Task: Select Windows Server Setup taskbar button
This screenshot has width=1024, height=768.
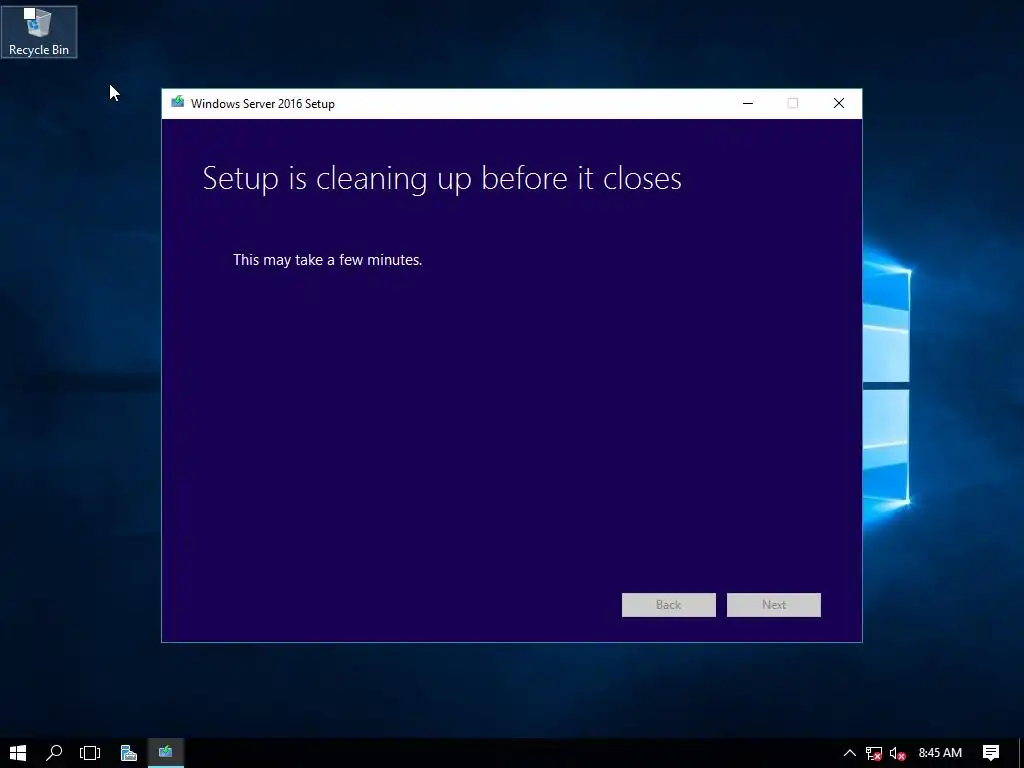Action: tap(165, 753)
